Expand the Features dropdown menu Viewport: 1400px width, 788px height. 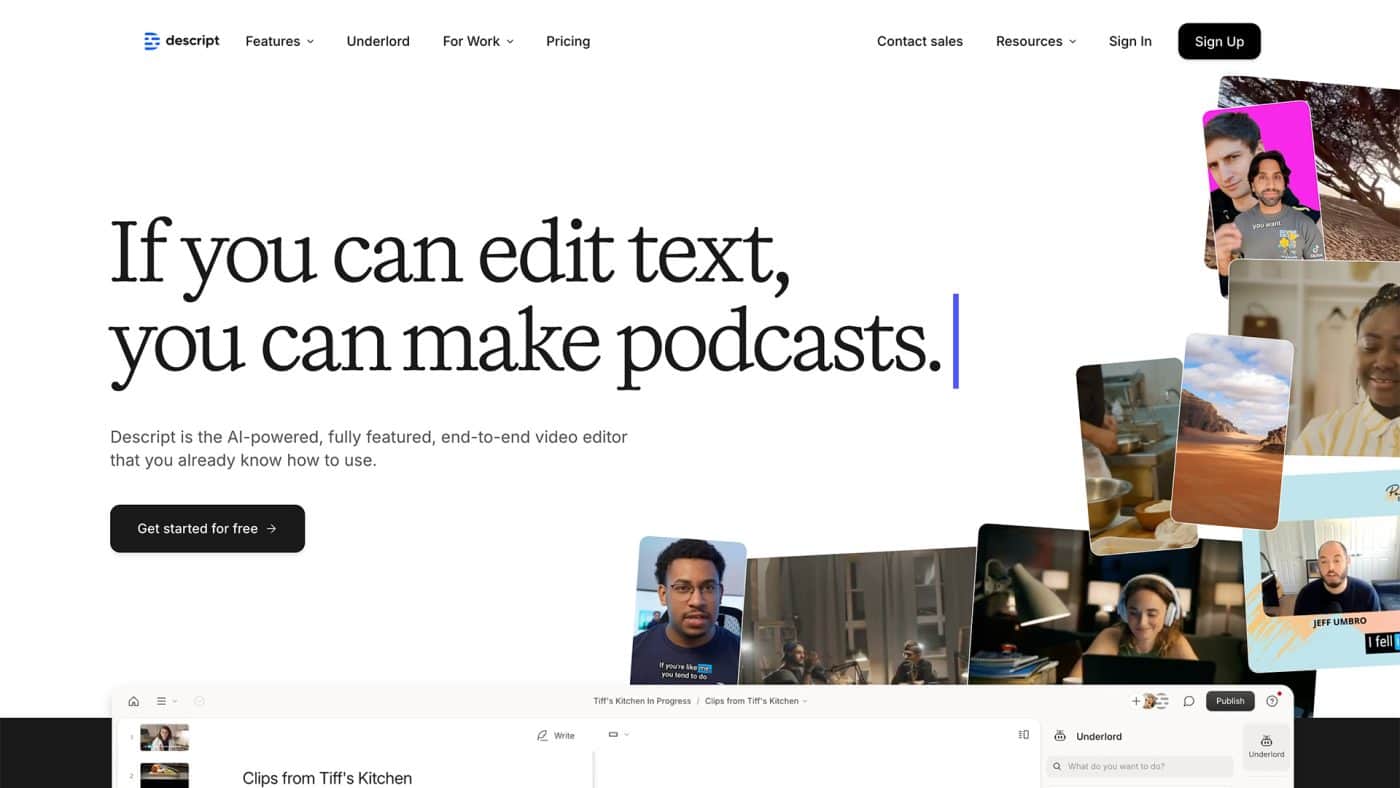pos(279,41)
